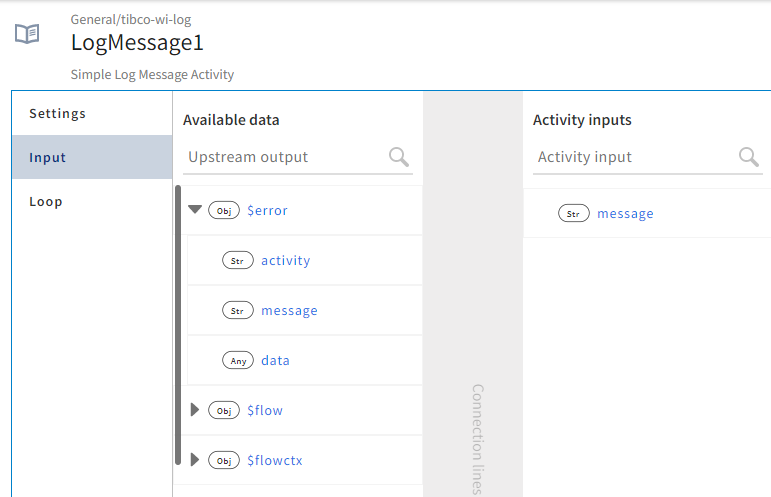The image size is (771, 497).
Task: Click the Upstream output search magnifier icon
Action: coord(399,156)
